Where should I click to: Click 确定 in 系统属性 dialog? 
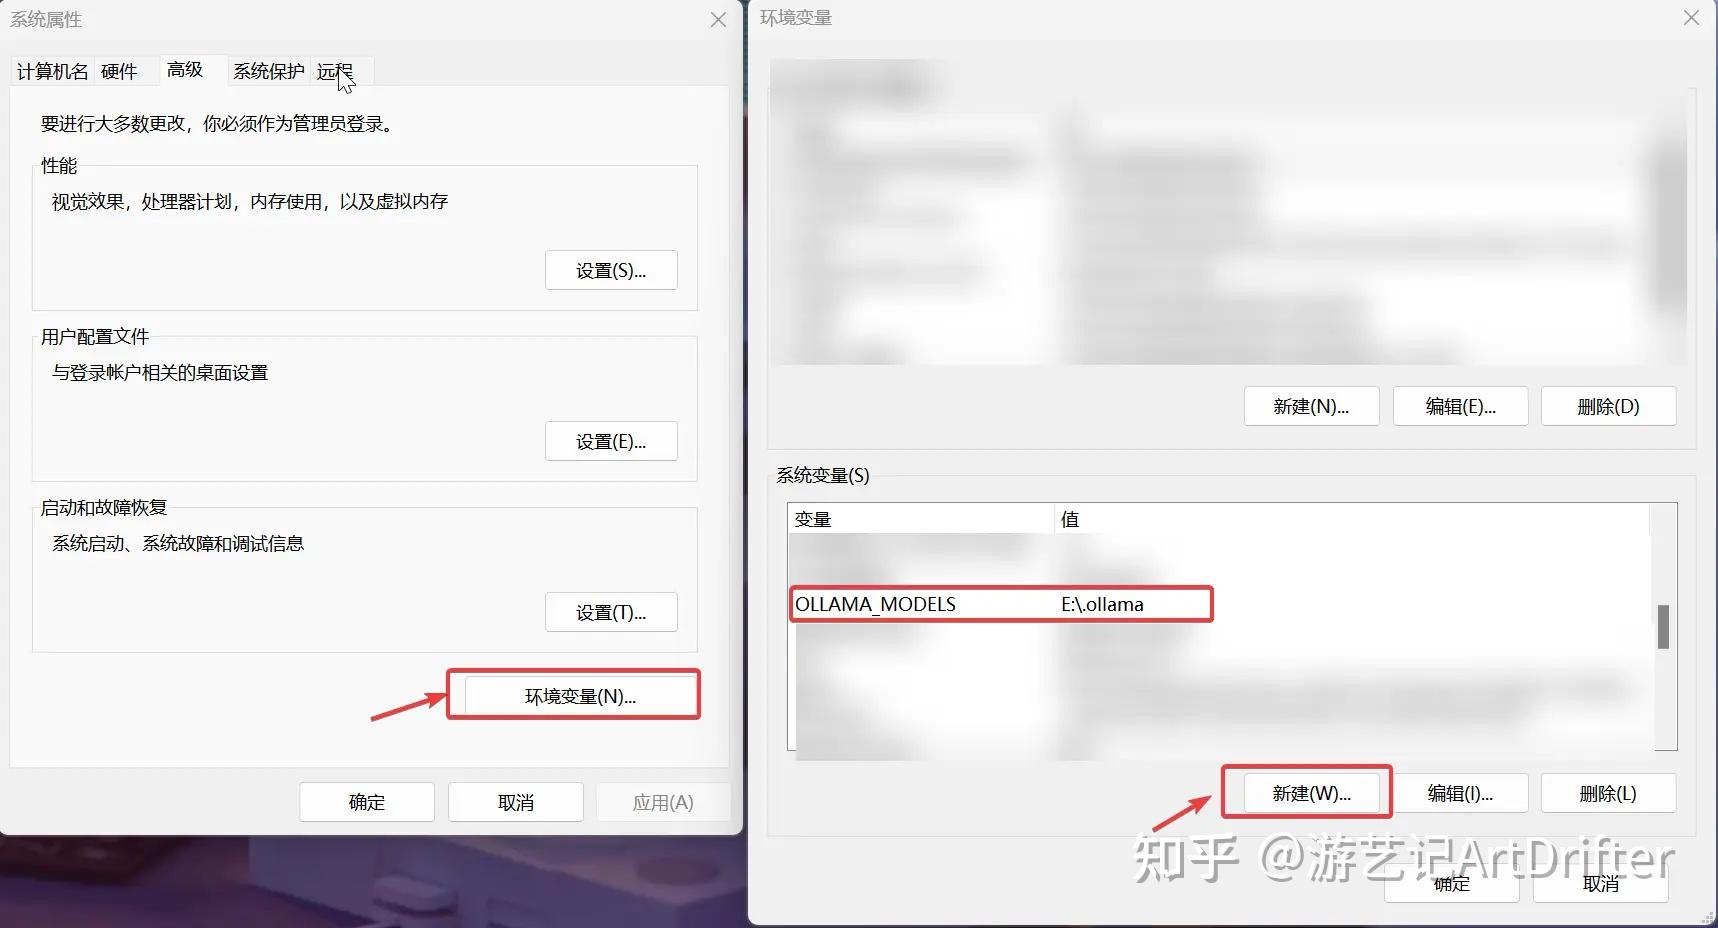(366, 801)
